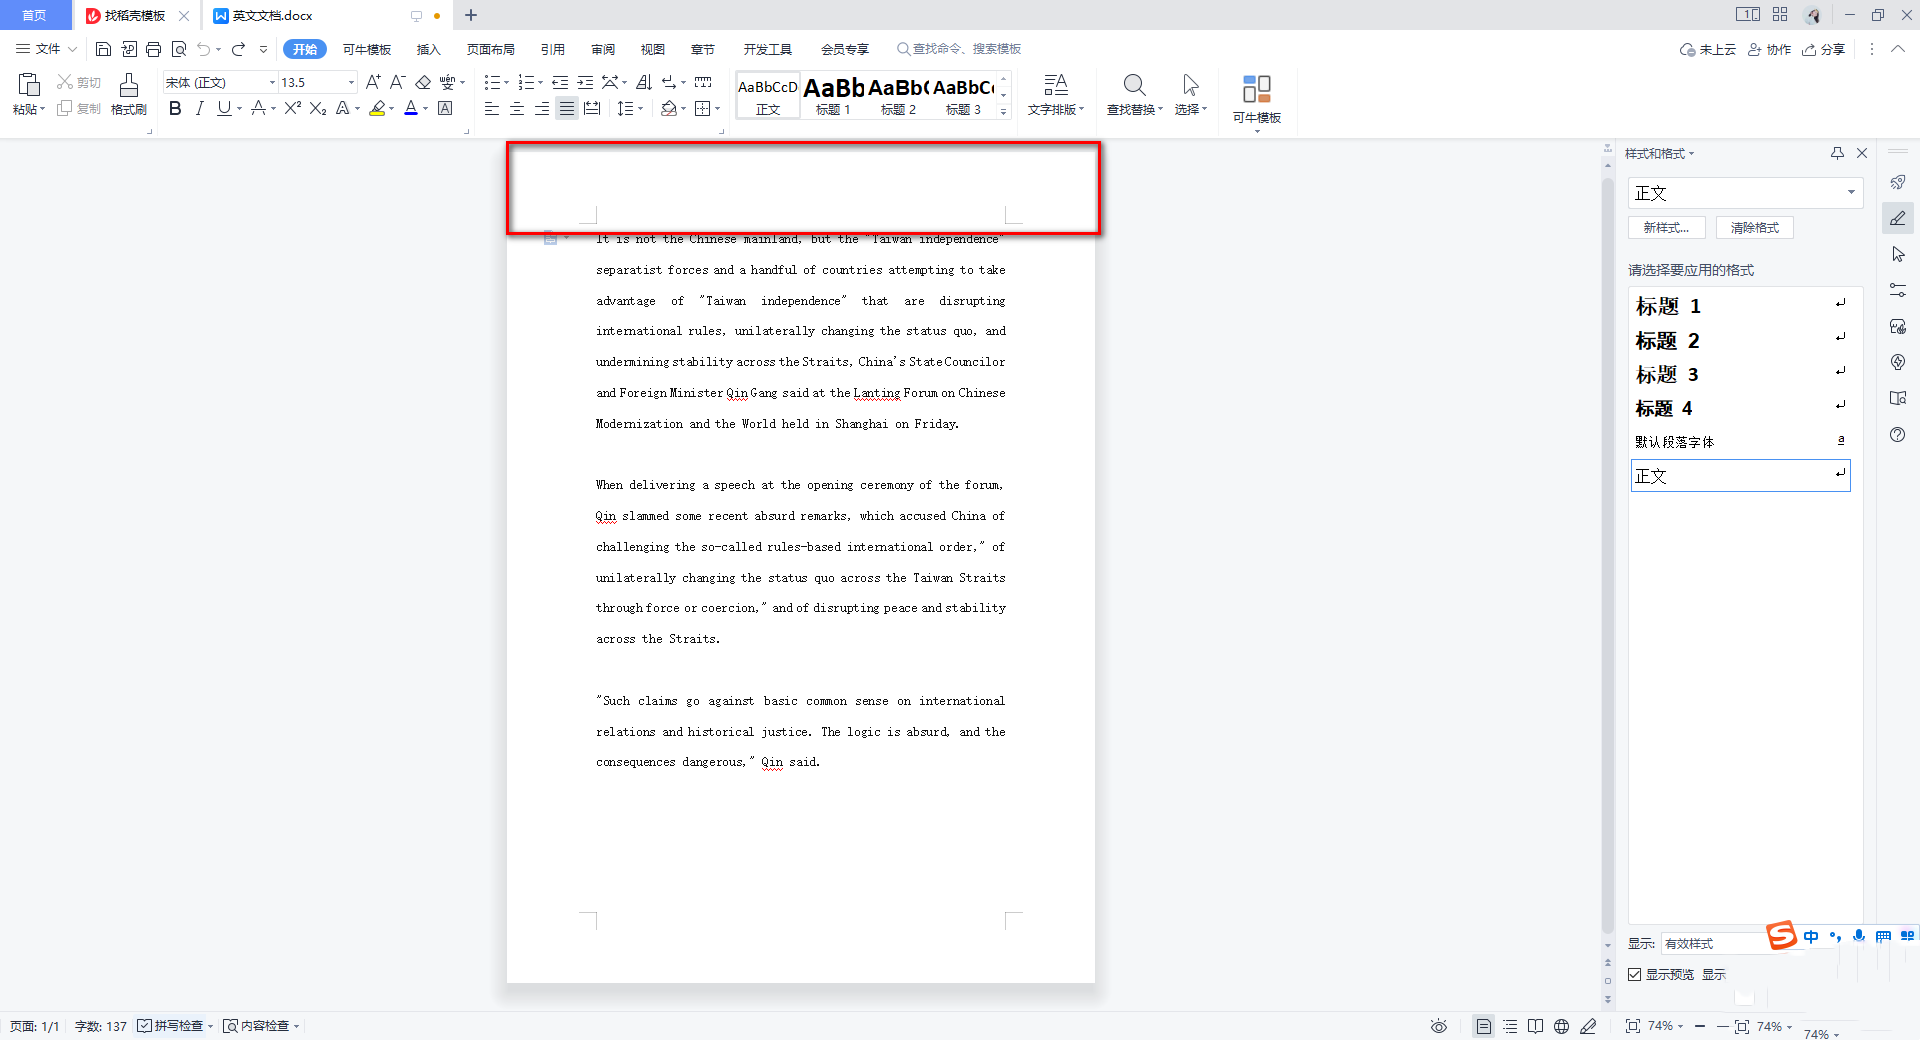Open the 插入 ribbon tab

coord(428,49)
